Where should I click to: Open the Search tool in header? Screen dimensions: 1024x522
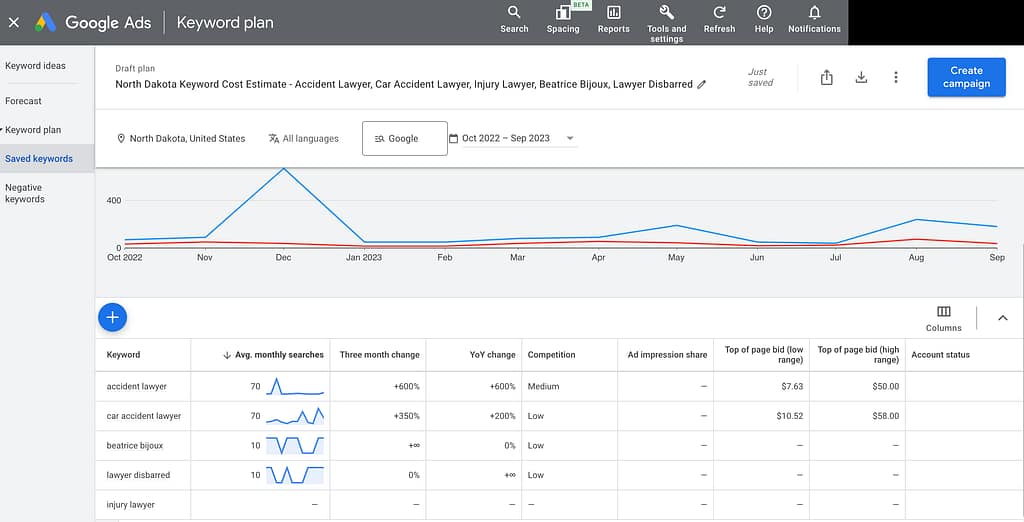[514, 20]
